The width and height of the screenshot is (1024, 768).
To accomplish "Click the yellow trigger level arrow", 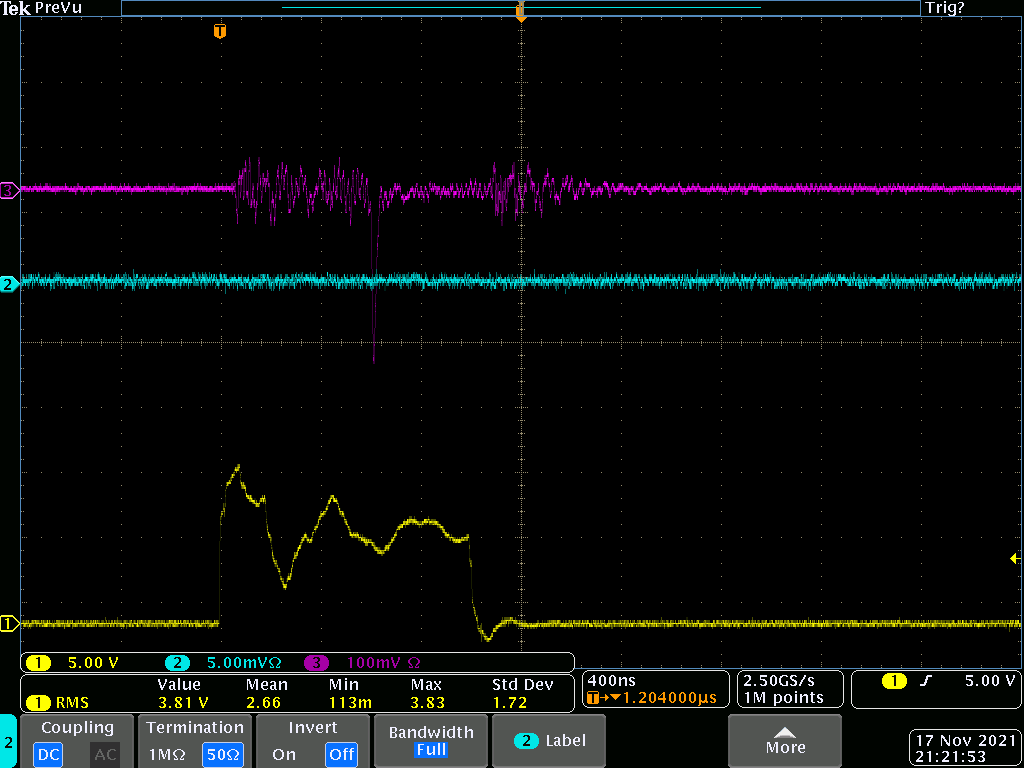I will point(1016,558).
